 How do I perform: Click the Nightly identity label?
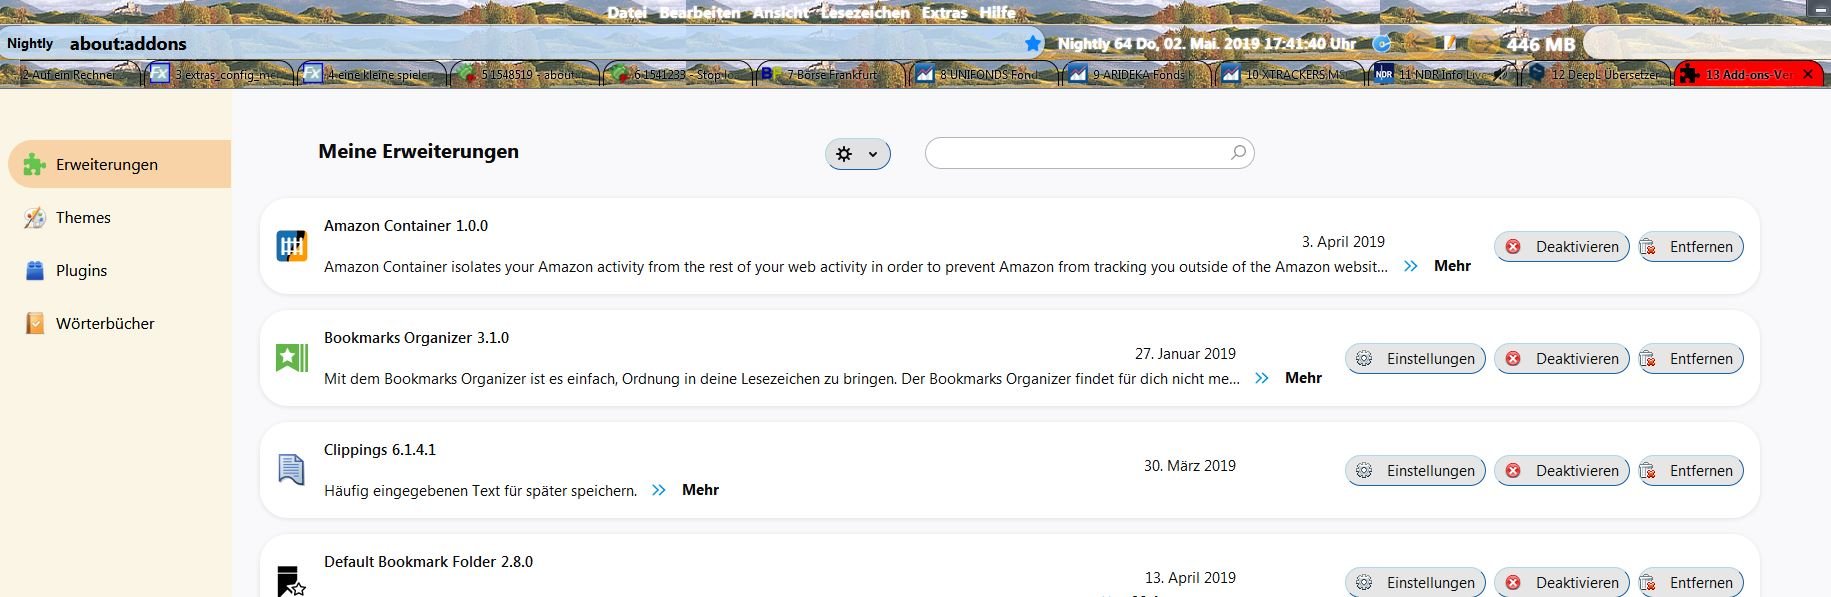point(30,43)
